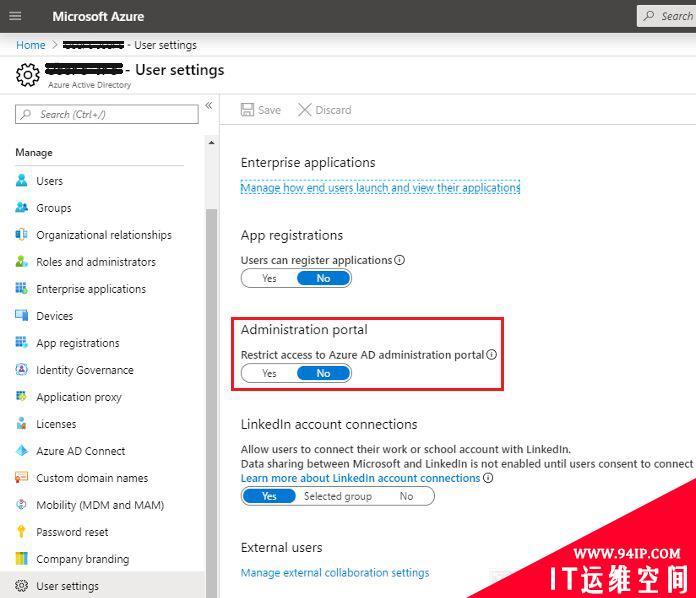The image size is (696, 598).
Task: Click the Enterprise applications sidebar icon
Action: coord(21,289)
